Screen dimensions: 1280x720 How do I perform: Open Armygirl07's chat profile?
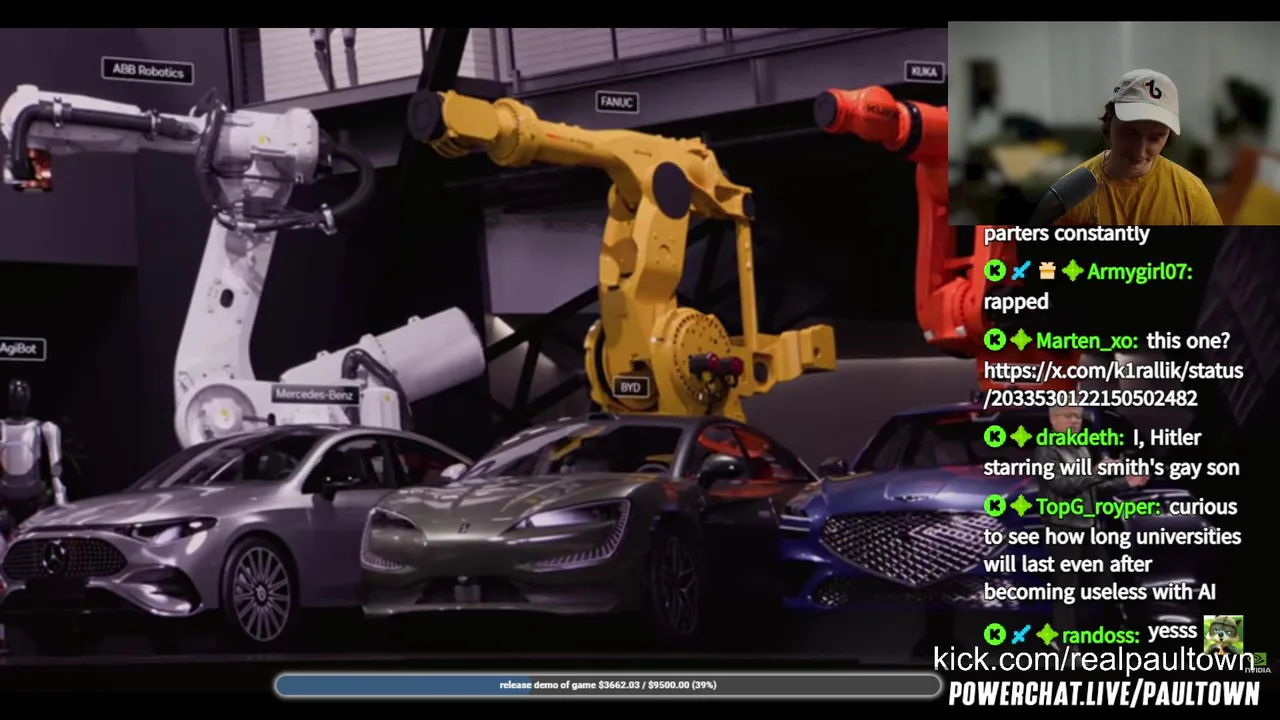click(x=1139, y=272)
